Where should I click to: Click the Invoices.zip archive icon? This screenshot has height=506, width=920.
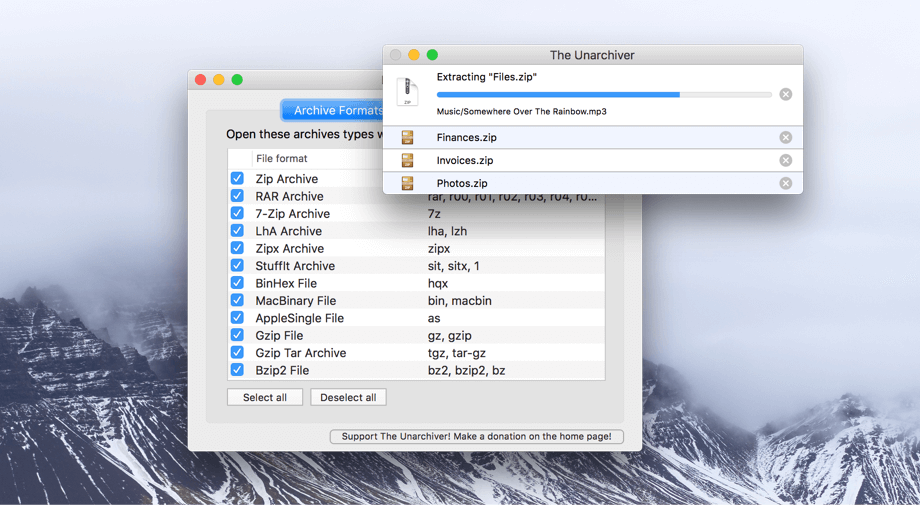click(407, 160)
